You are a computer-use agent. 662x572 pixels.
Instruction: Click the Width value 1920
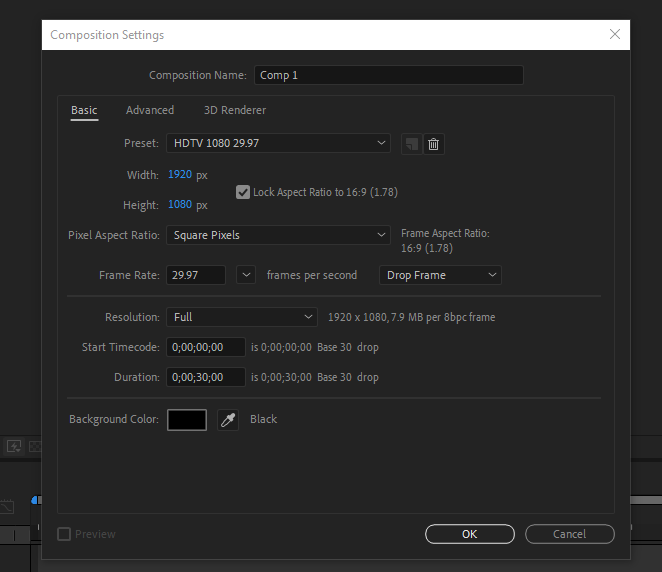(180, 174)
